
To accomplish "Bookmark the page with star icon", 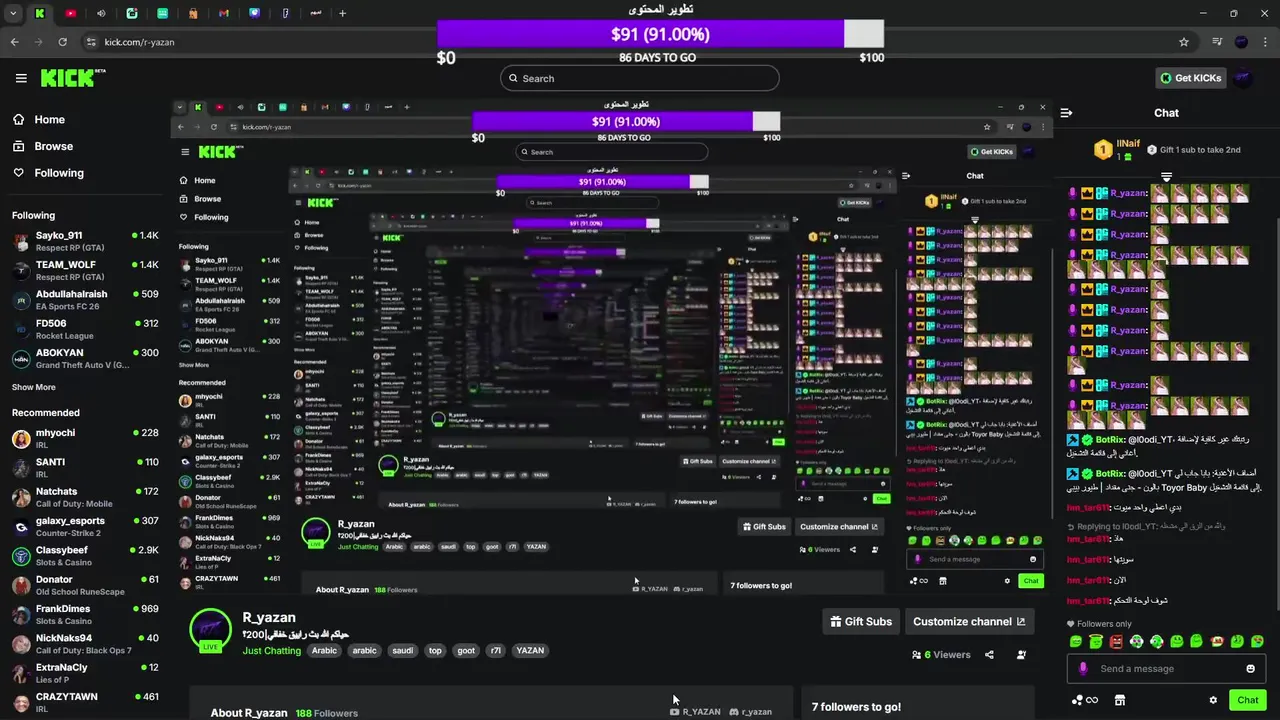I will (1184, 42).
